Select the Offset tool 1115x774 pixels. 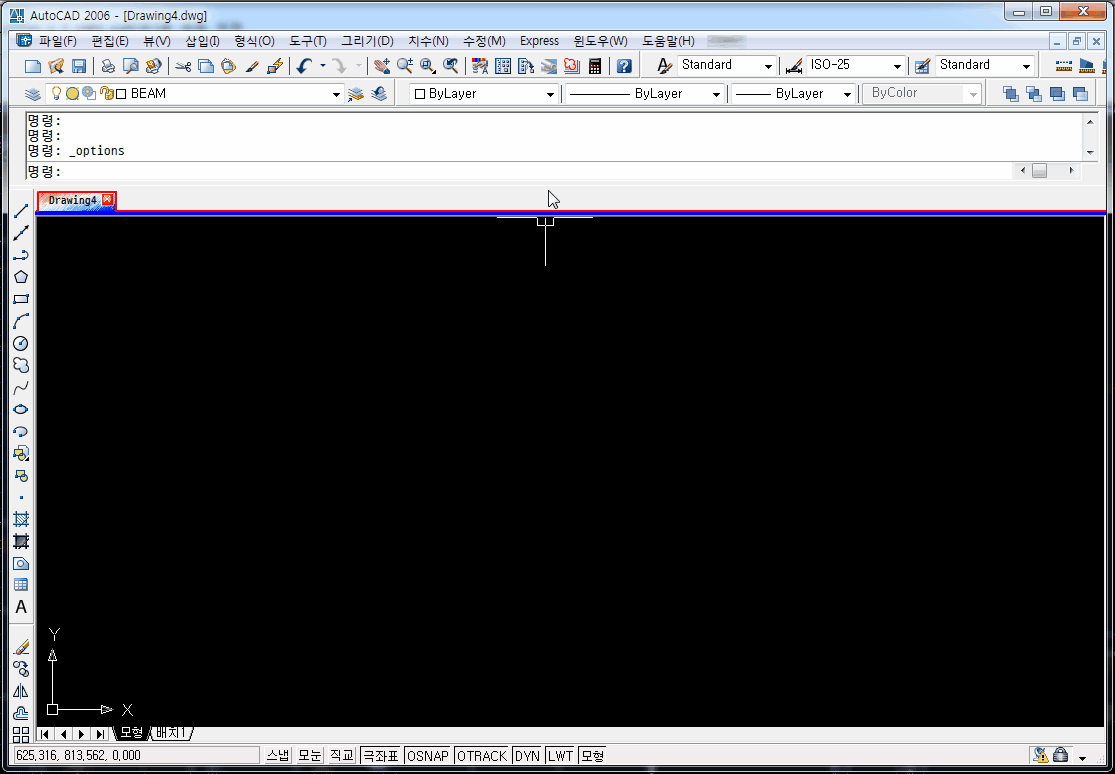21,713
